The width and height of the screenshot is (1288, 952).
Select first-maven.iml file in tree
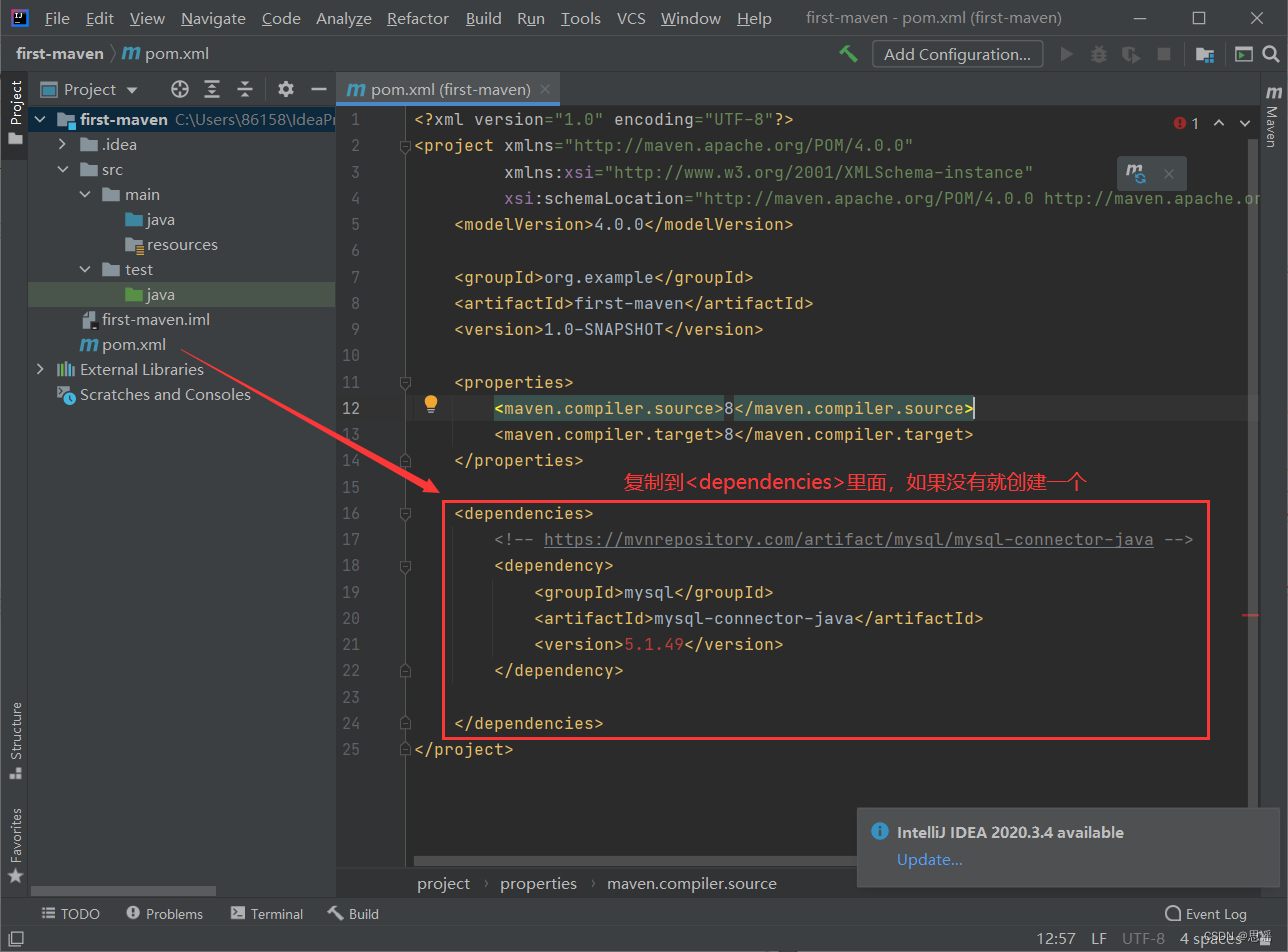tap(155, 319)
